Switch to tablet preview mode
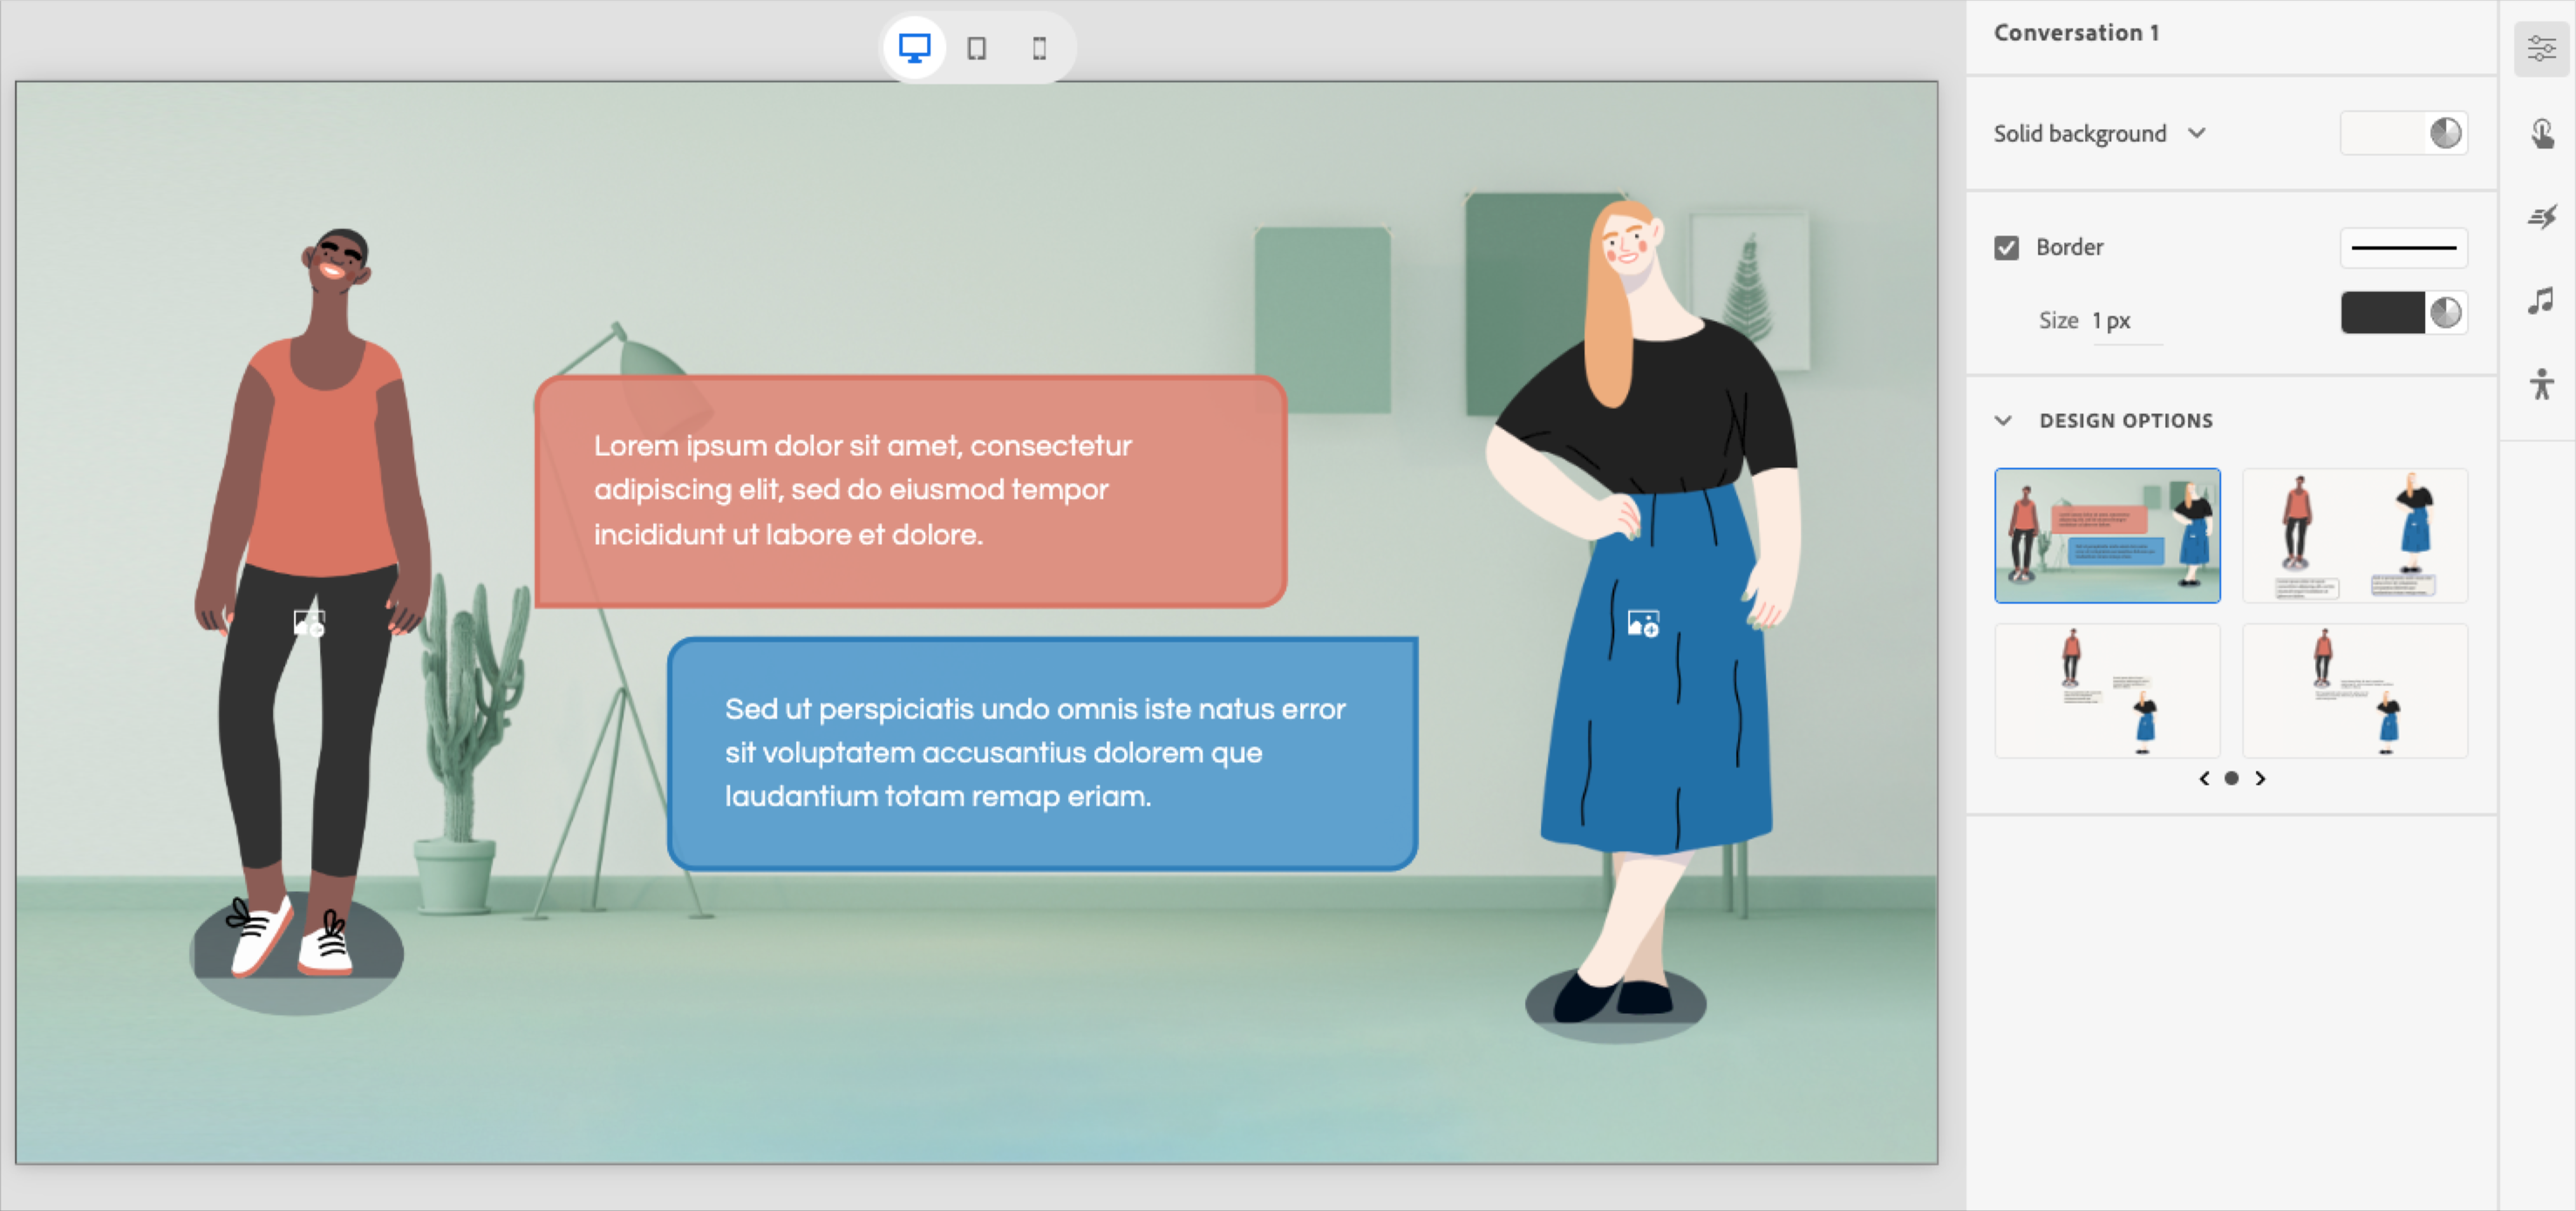The image size is (2576, 1211). [976, 46]
